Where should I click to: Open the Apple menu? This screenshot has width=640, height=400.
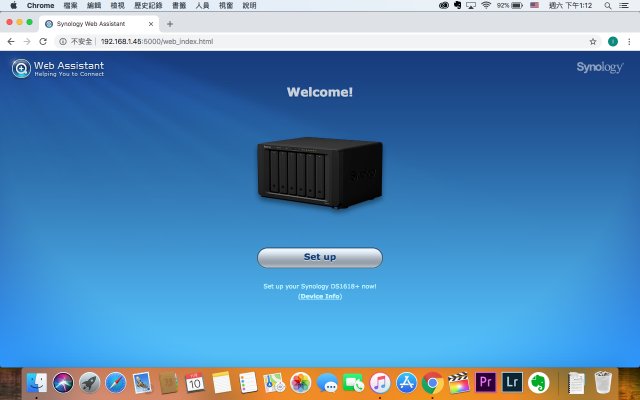[x=13, y=5]
